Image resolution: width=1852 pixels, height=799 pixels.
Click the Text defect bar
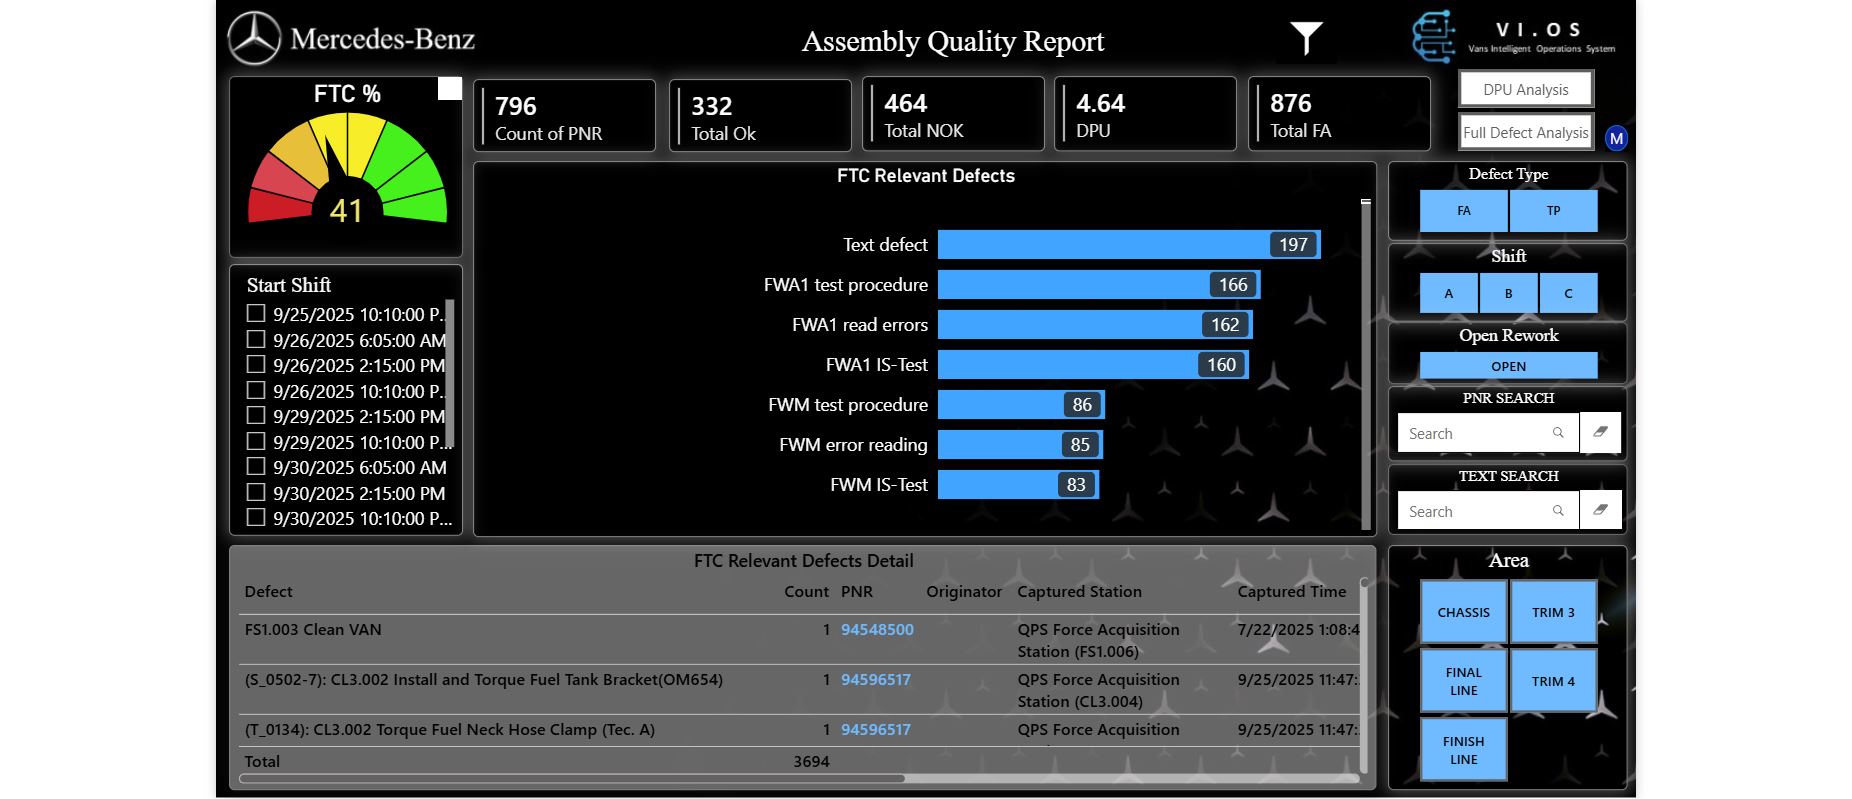(1128, 245)
